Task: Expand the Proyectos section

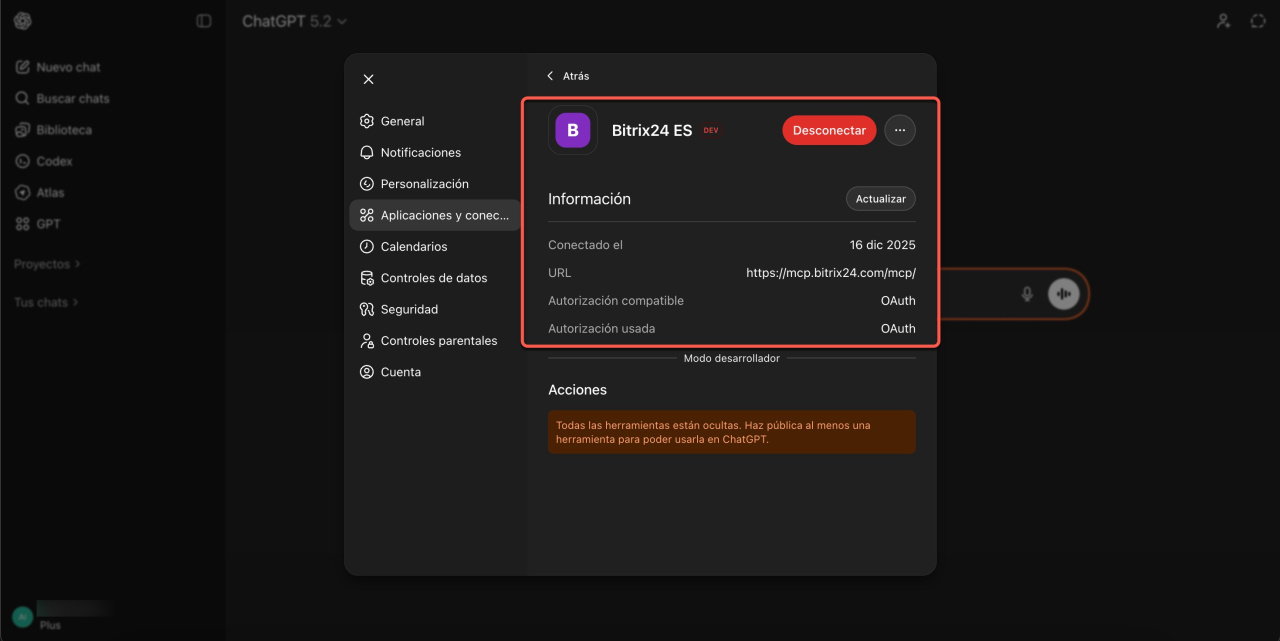Action: 47,264
